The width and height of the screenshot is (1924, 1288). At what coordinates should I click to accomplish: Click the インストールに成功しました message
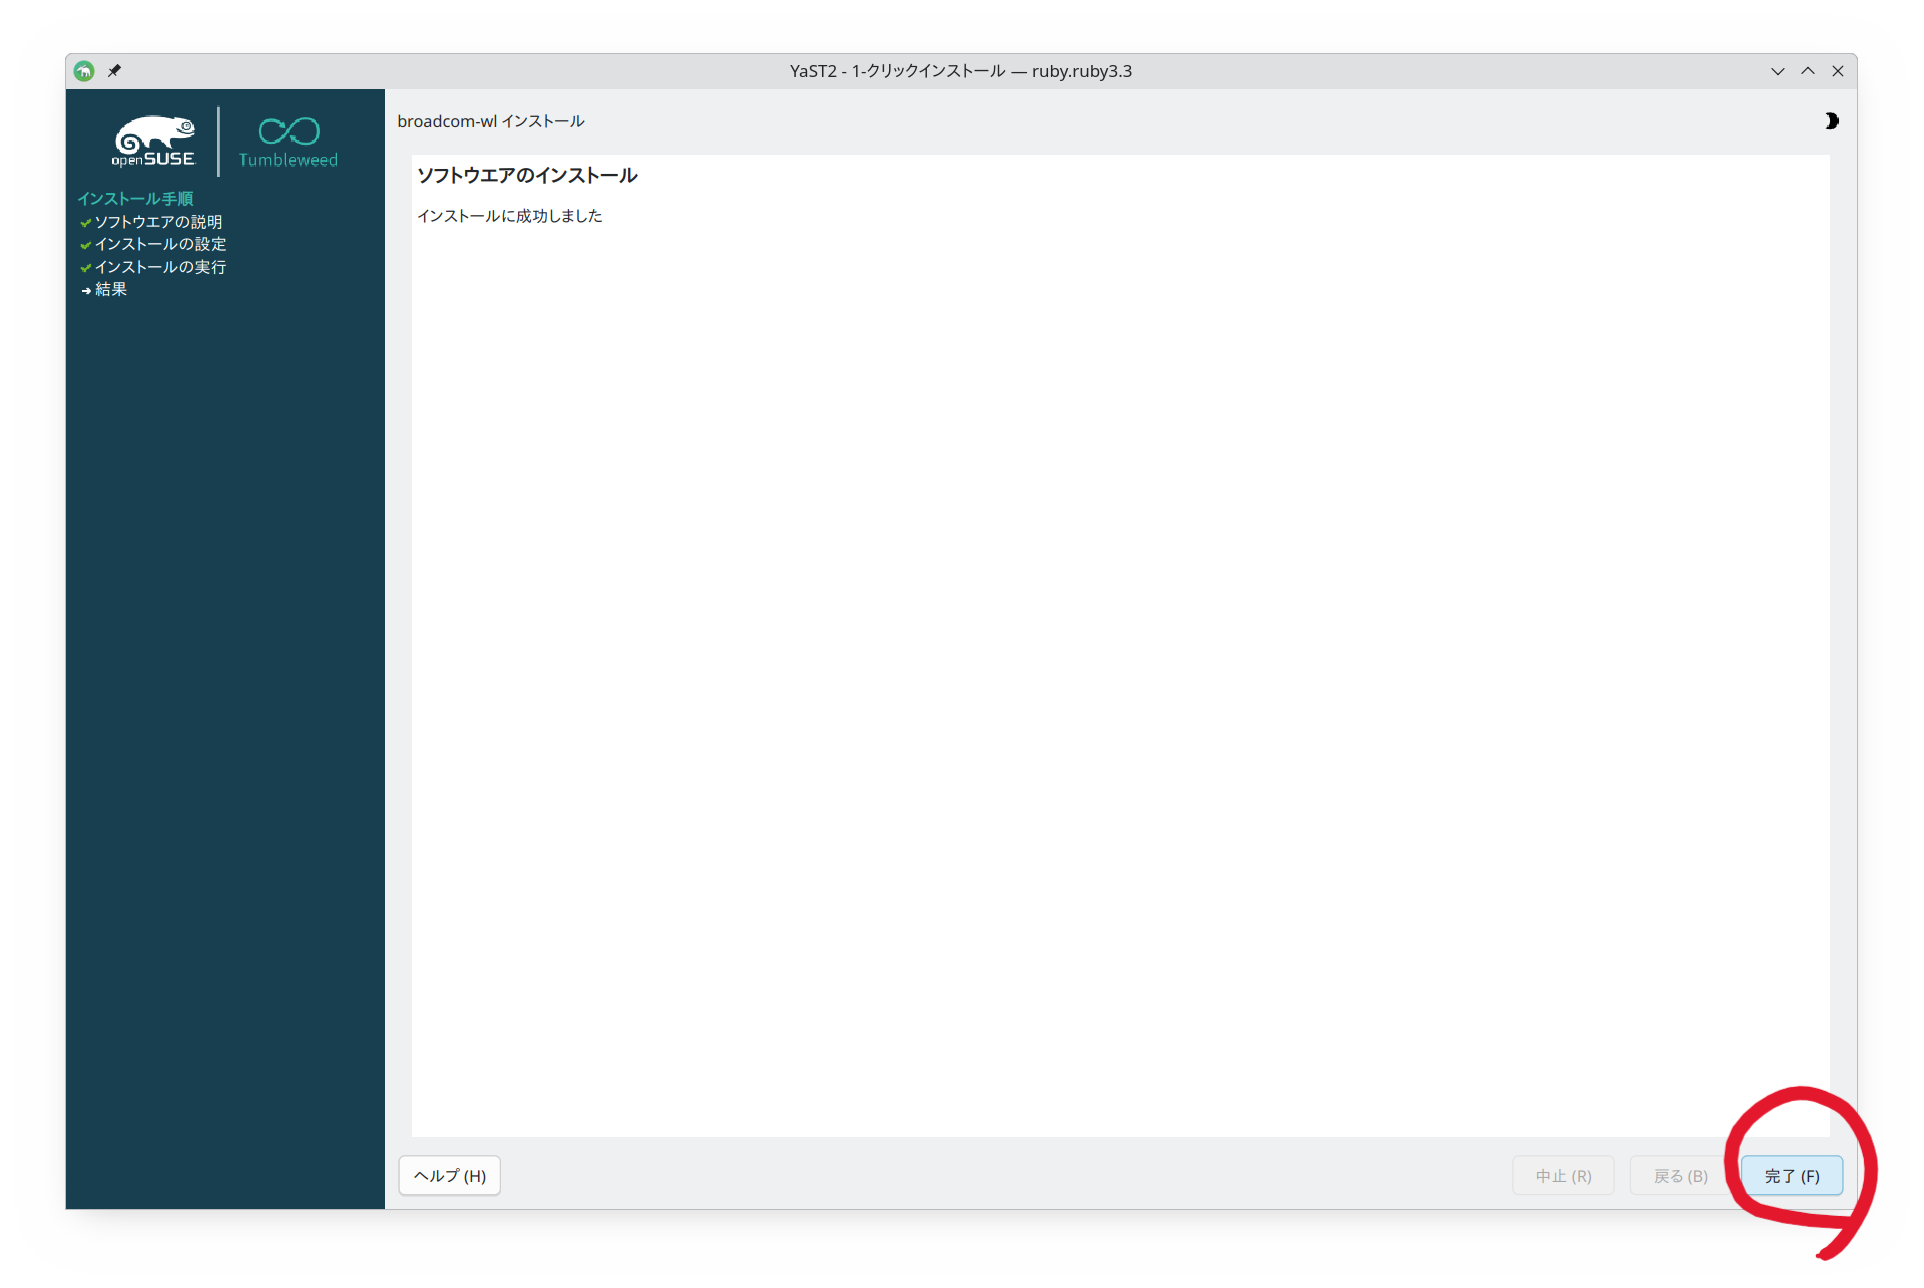(510, 216)
